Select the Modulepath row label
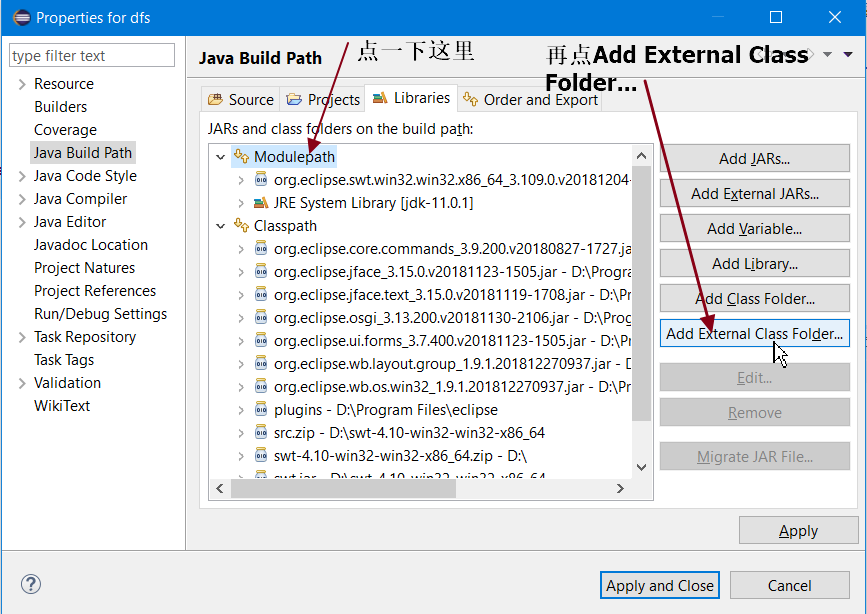The width and height of the screenshot is (867, 614). pyautogui.click(x=294, y=157)
